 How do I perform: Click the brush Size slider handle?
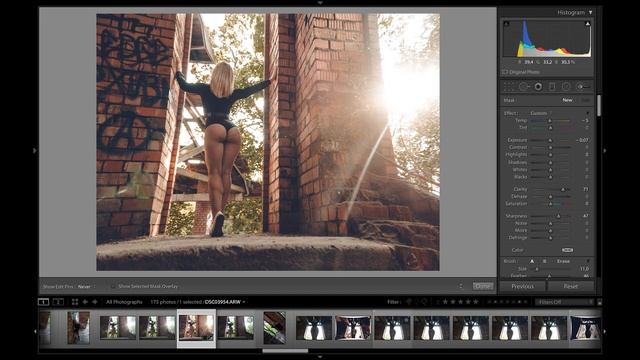point(537,269)
